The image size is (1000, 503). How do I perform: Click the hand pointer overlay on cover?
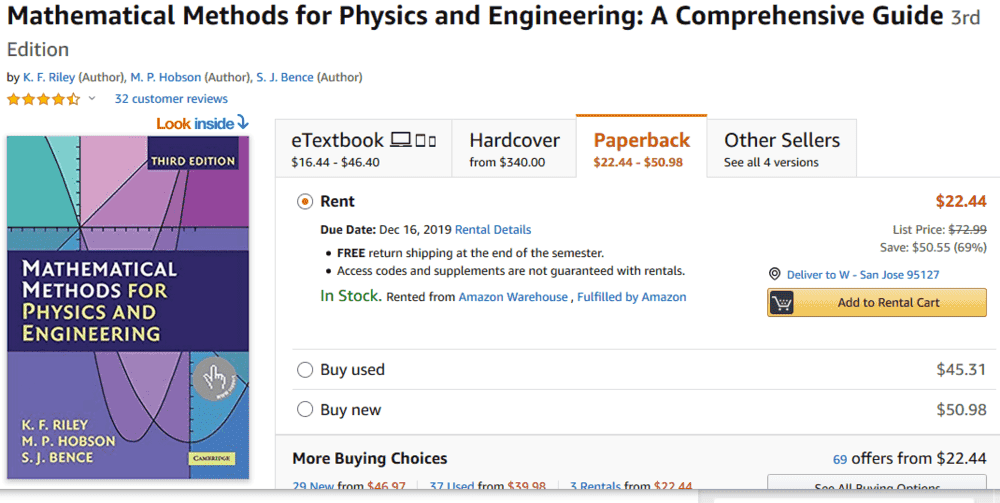(x=214, y=378)
